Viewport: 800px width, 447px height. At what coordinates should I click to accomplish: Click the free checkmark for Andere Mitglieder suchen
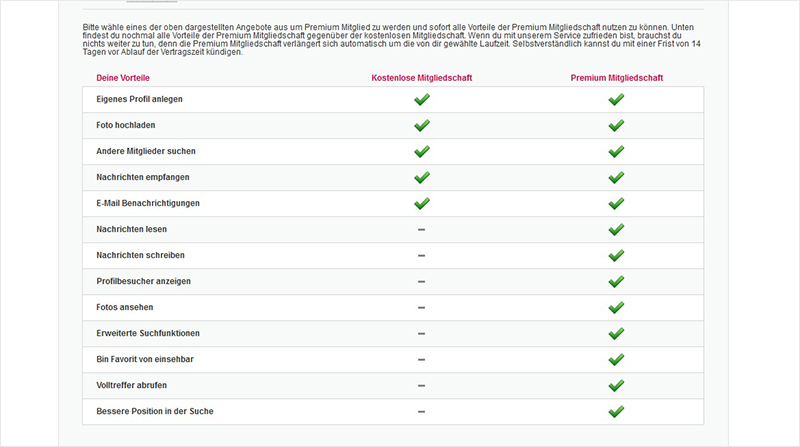[x=422, y=151]
